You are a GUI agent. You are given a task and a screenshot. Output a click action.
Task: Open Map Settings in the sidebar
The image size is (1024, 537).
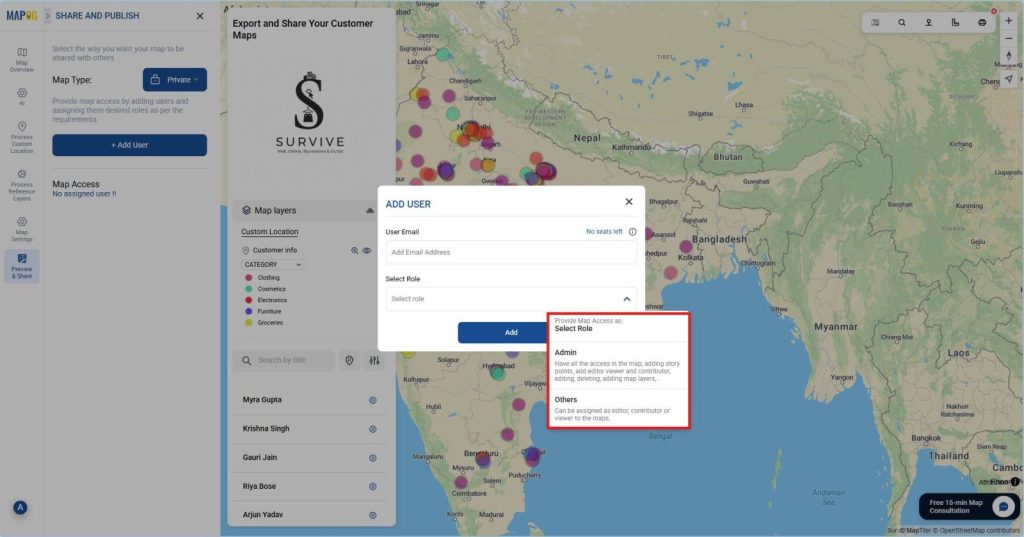point(21,227)
